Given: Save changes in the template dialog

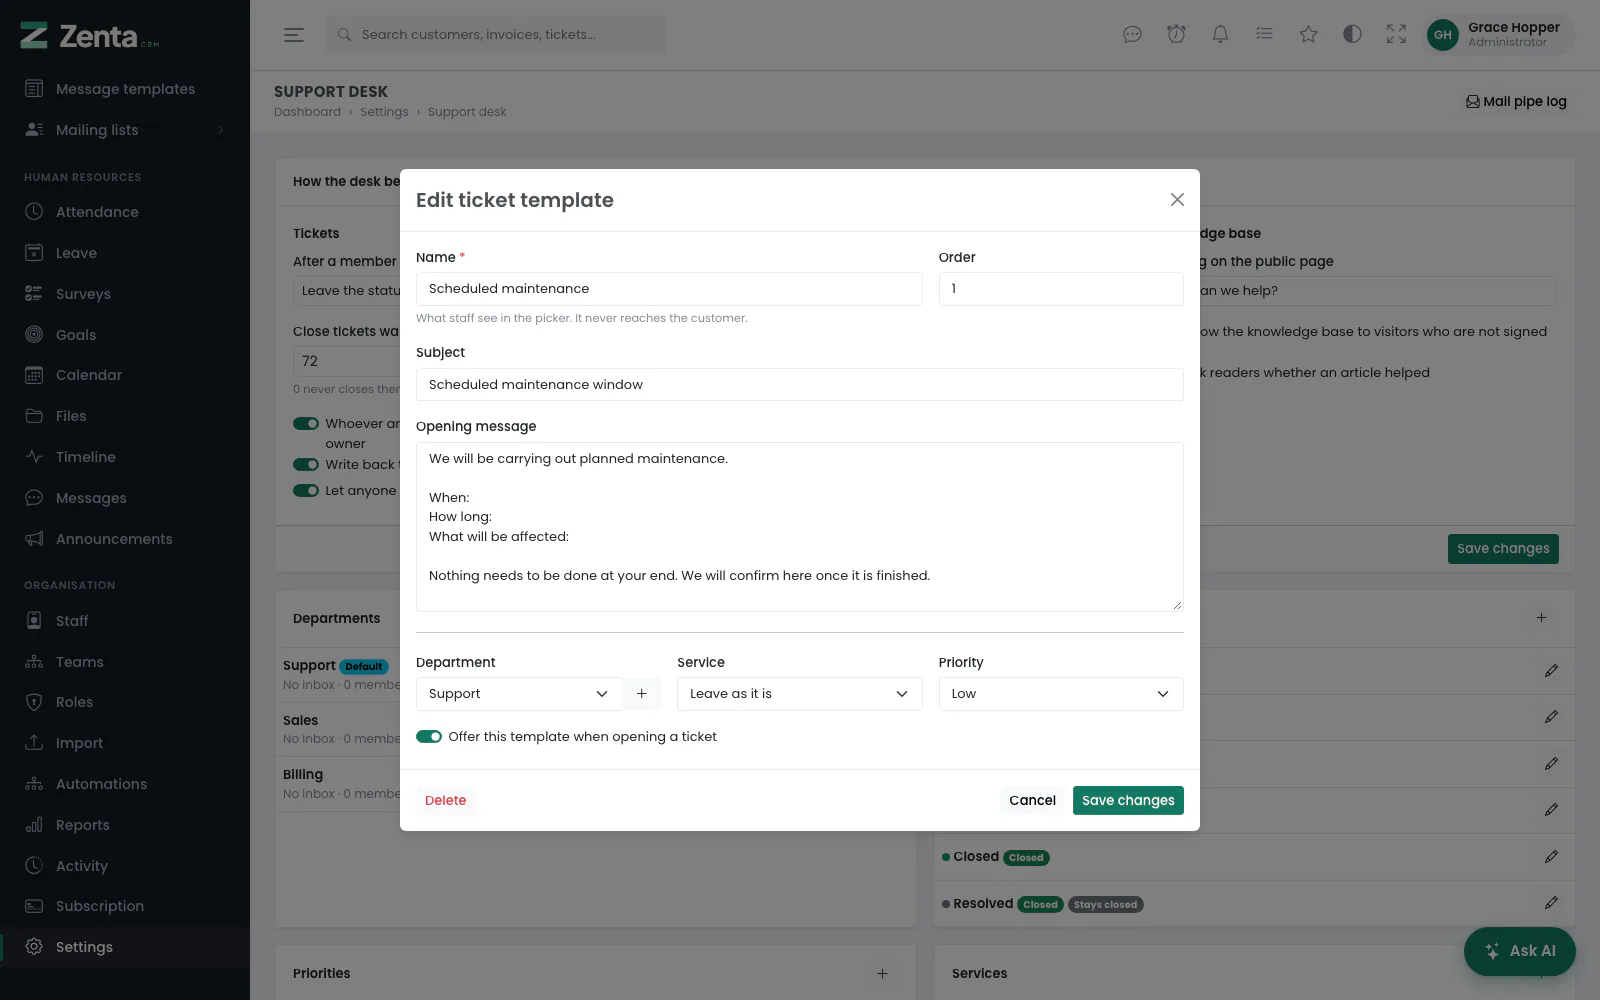Looking at the screenshot, I should click(x=1128, y=801).
